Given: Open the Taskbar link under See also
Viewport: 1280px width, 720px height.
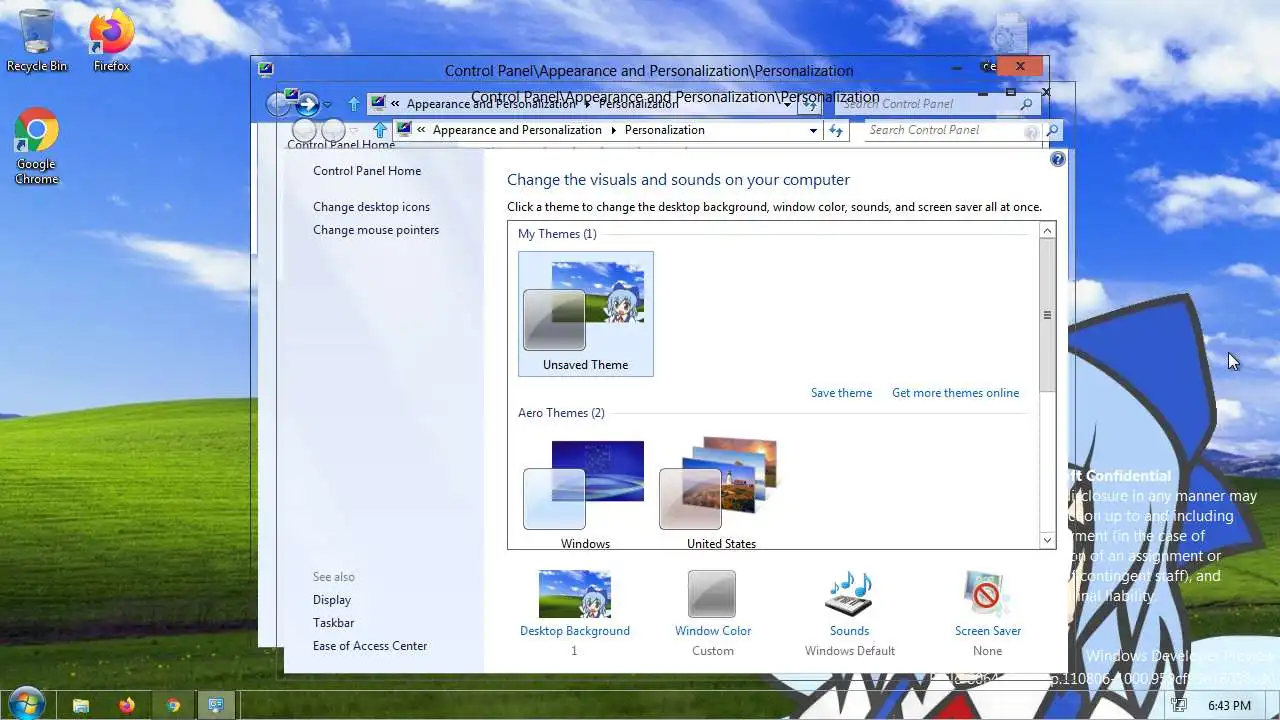Looking at the screenshot, I should tap(333, 623).
